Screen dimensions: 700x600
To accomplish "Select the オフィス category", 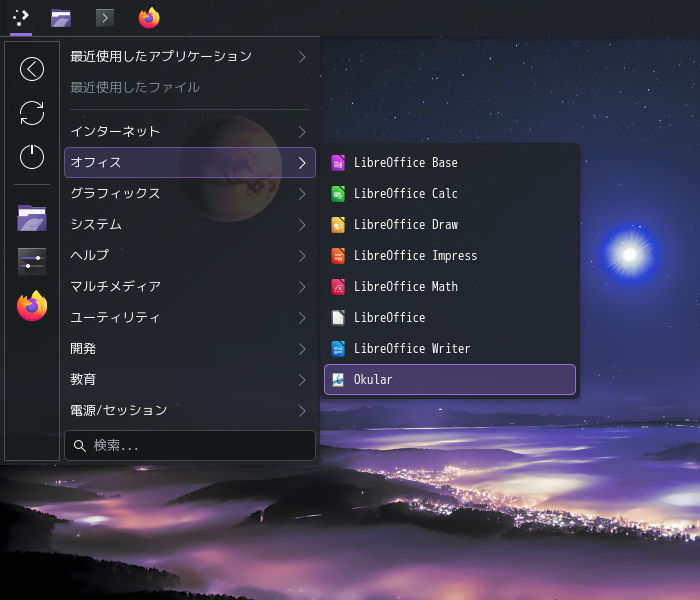I will 190,162.
